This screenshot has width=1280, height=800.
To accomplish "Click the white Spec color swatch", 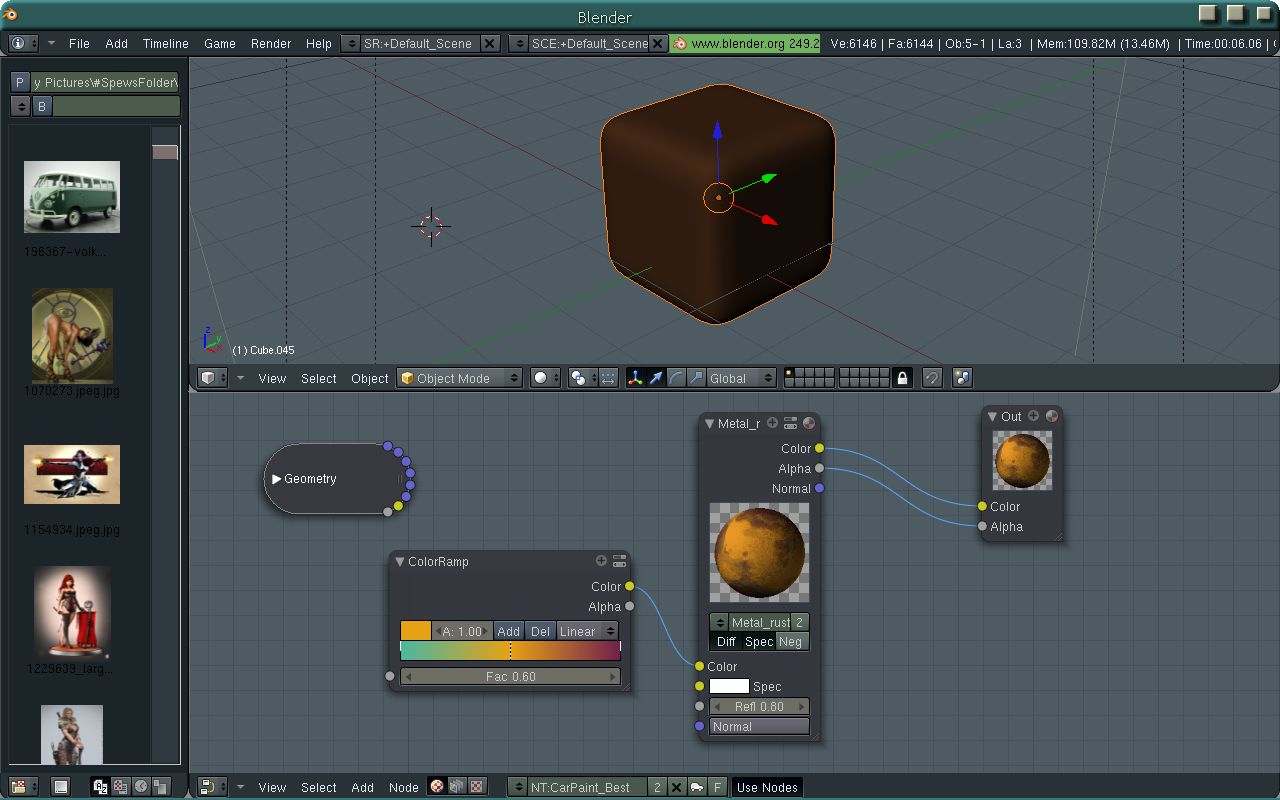I will [x=729, y=687].
